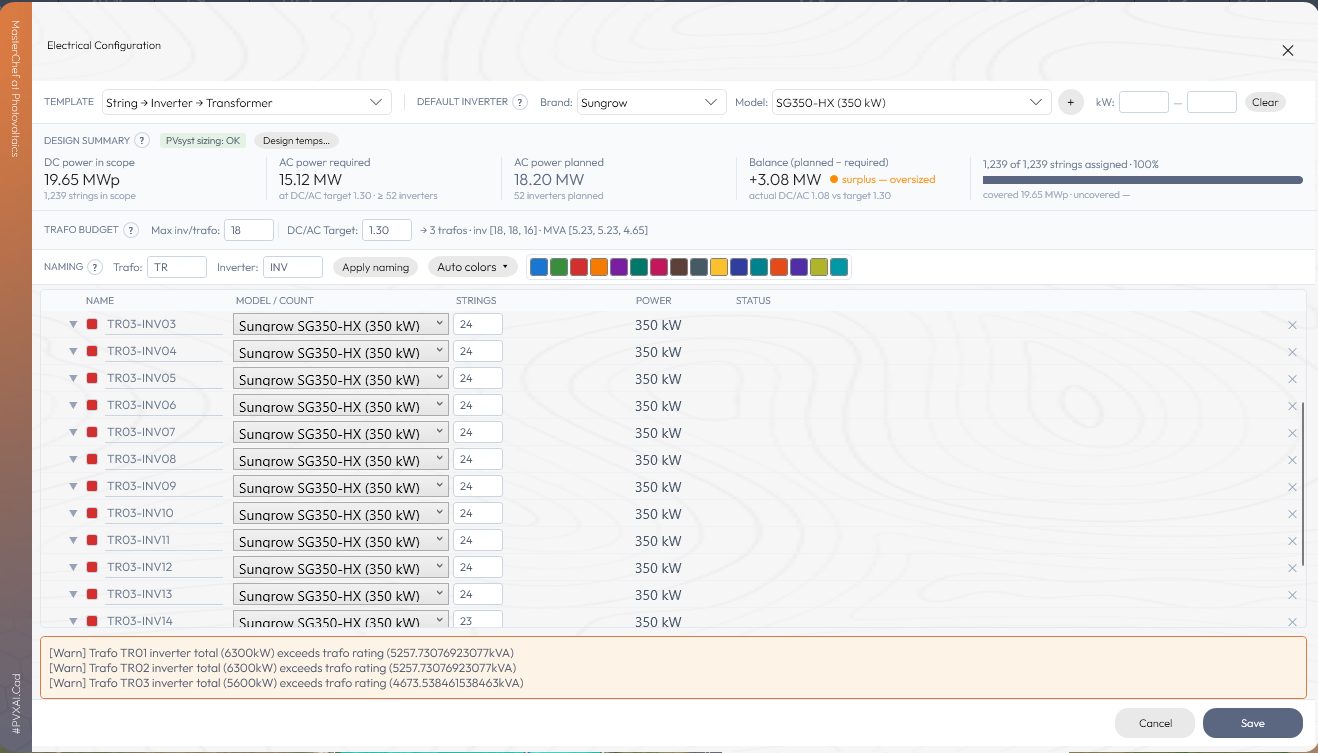Image resolution: width=1318 pixels, height=753 pixels.
Task: Click the red color square of TR03-INV05
Action: [92, 378]
